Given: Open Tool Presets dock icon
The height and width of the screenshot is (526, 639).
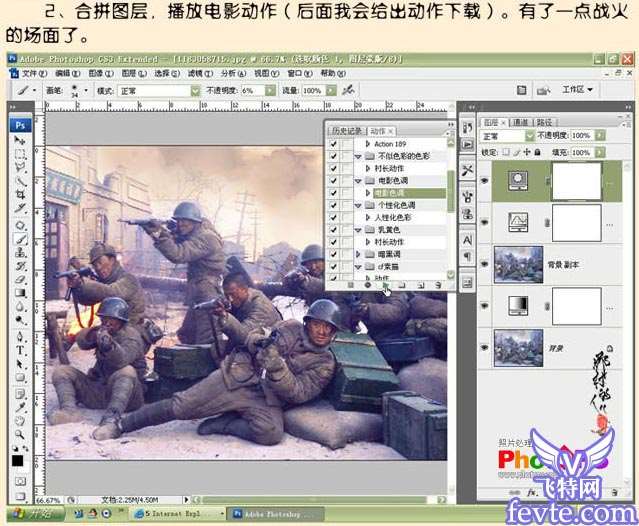Looking at the screenshot, I should (467, 170).
